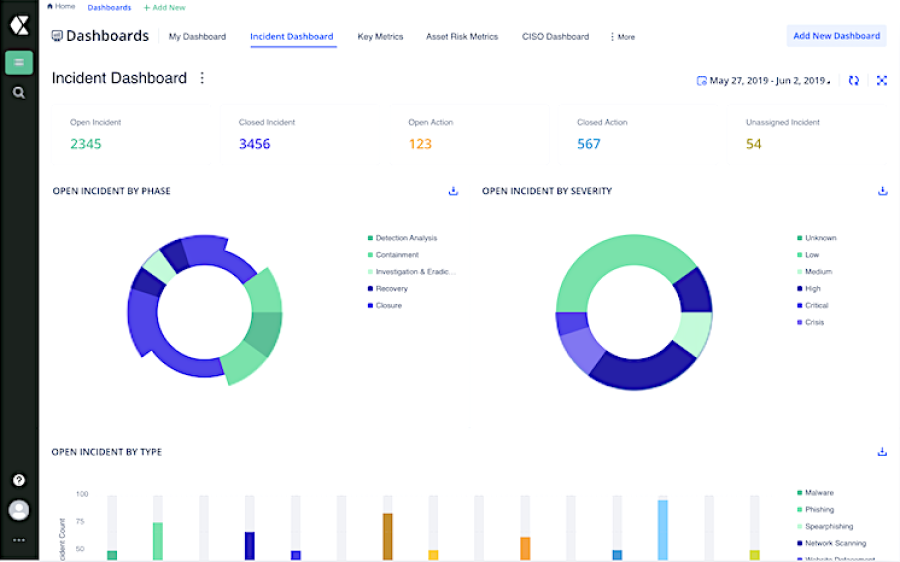
Task: Toggle Spearphishing type legend item
Action: [x=825, y=526]
